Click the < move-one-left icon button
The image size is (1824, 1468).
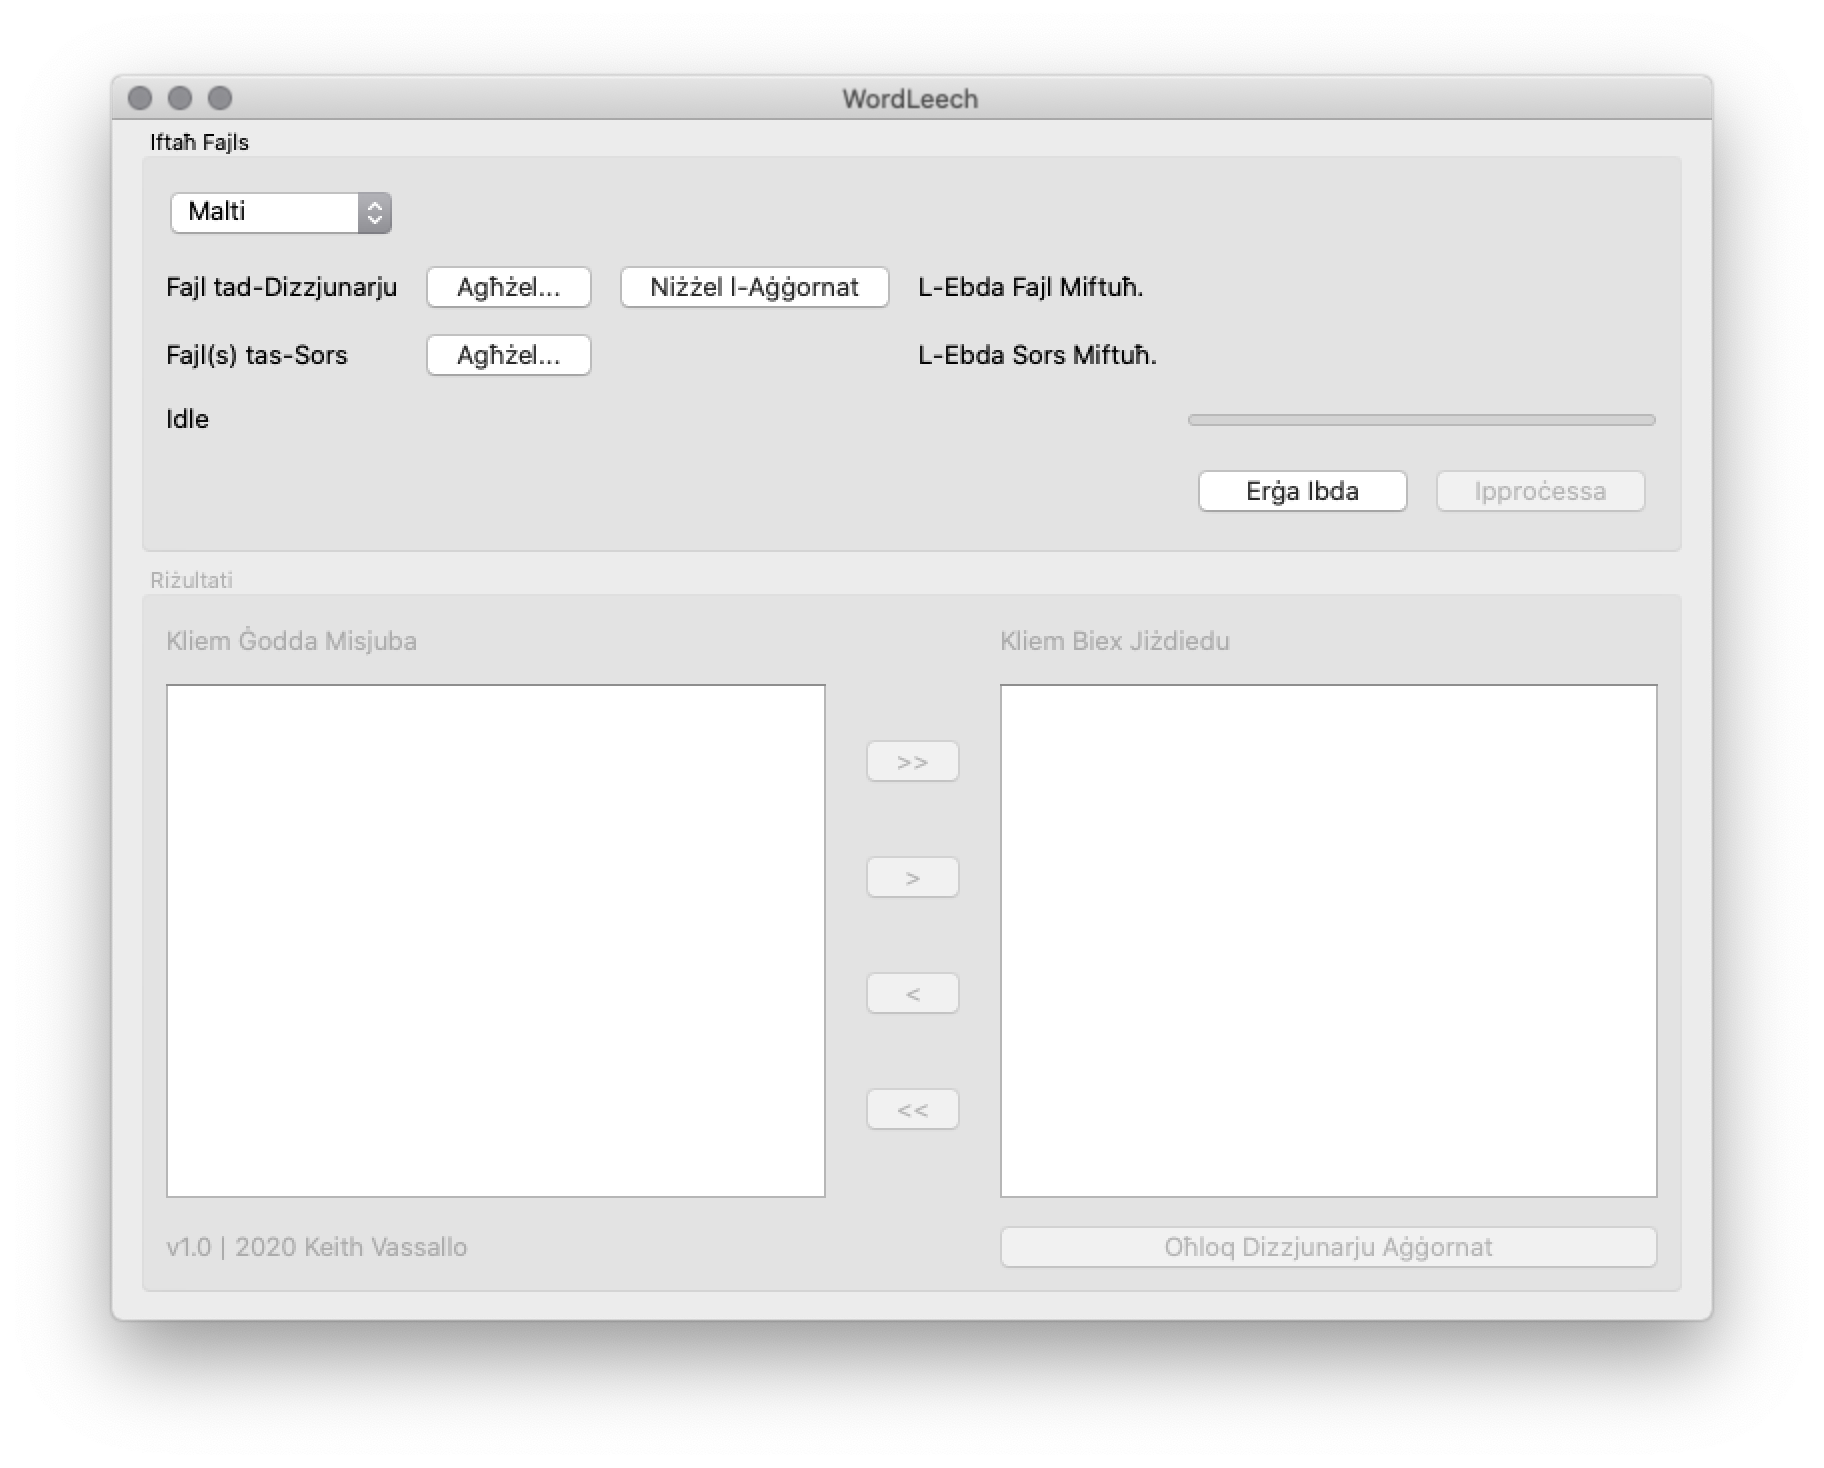(911, 992)
